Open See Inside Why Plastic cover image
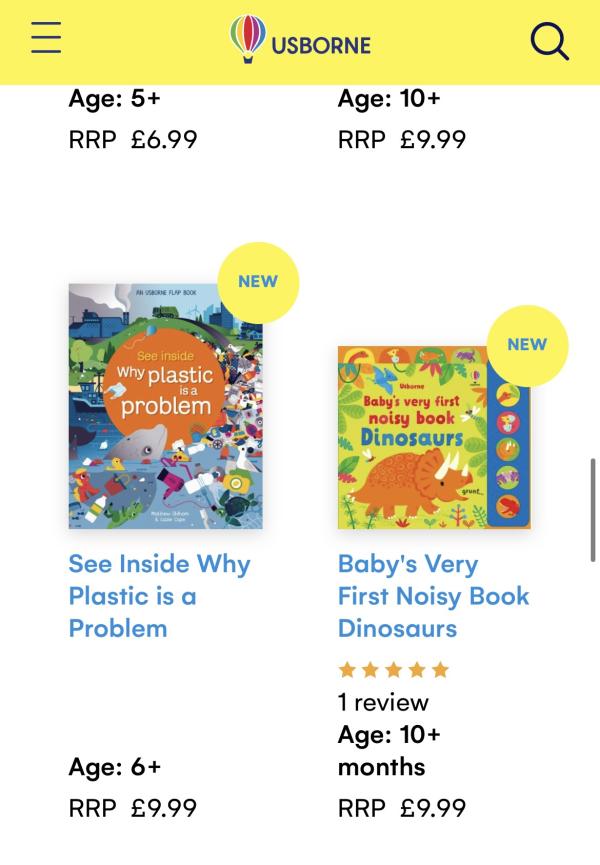The image size is (600, 865). tap(165, 406)
